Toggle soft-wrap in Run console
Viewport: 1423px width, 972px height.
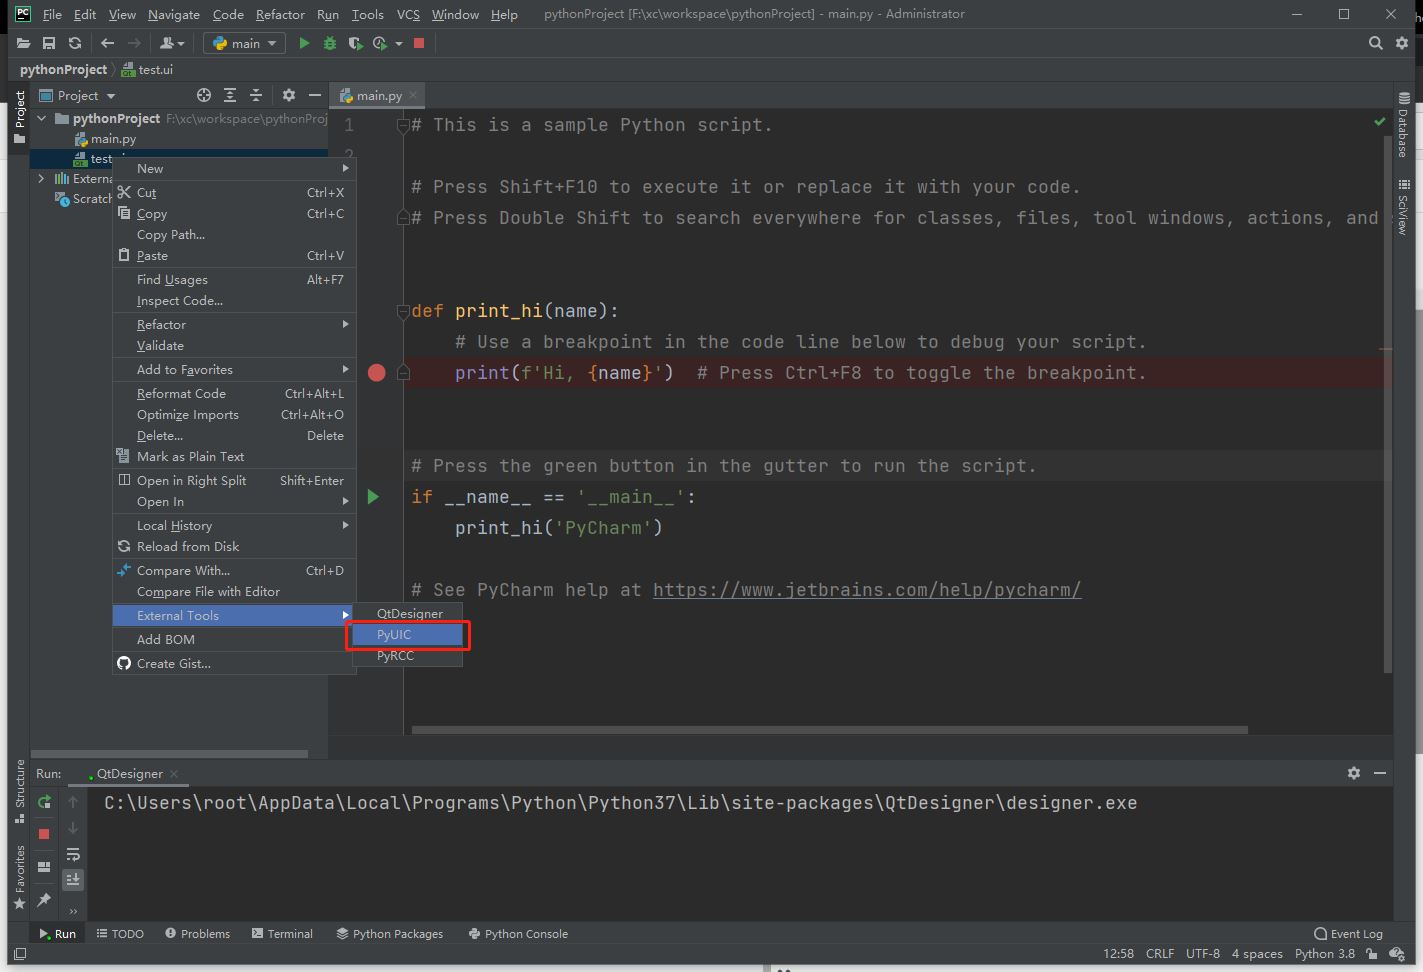tap(73, 854)
